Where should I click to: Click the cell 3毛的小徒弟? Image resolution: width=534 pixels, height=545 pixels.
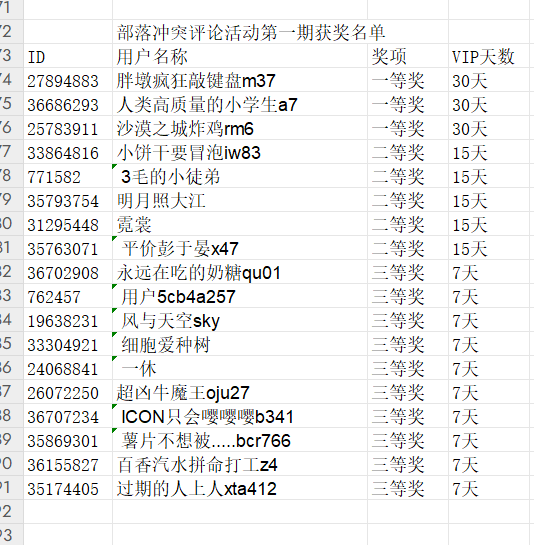click(240, 176)
